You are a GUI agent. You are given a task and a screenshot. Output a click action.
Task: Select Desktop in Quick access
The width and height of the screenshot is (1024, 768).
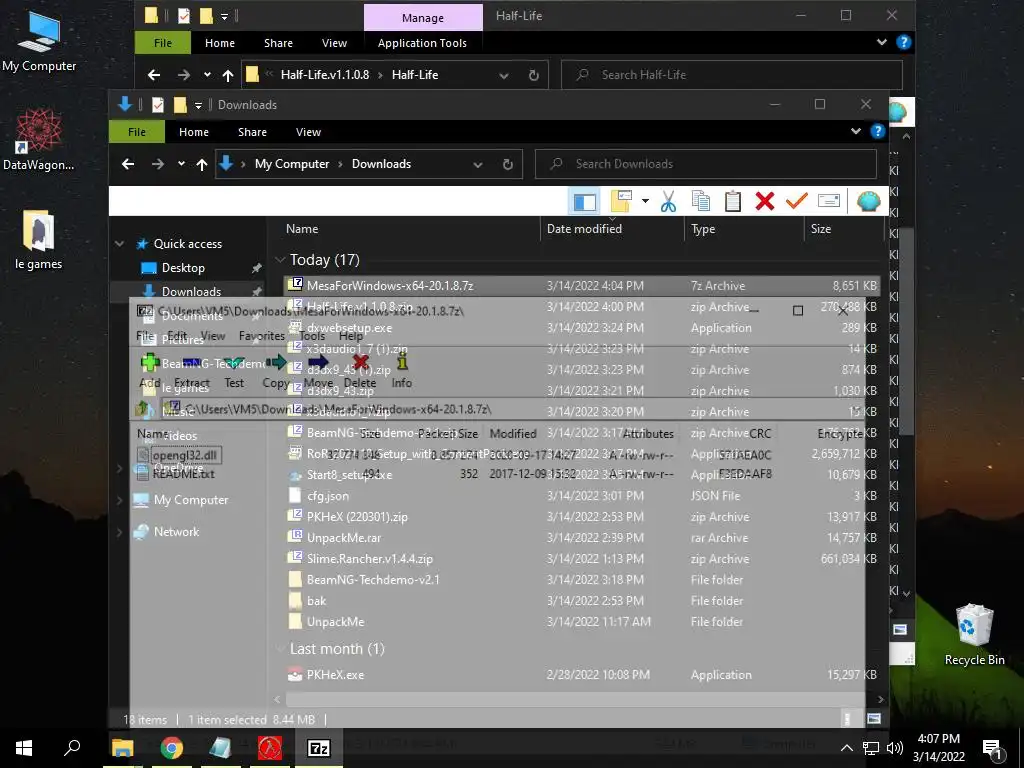tap(183, 268)
